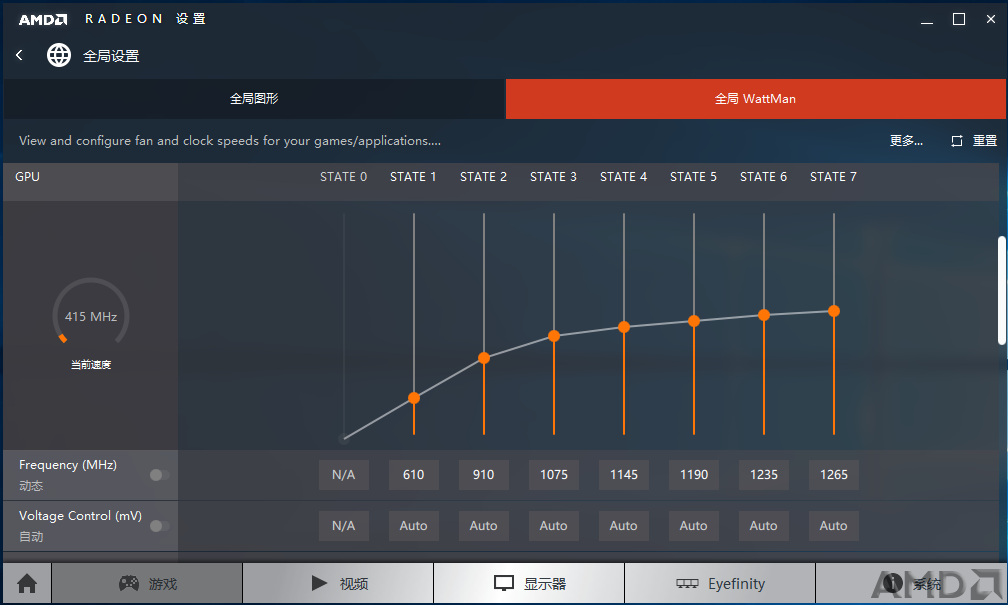Click the STATE 4 column header
Viewport: 1008px width, 605px height.
(x=624, y=177)
